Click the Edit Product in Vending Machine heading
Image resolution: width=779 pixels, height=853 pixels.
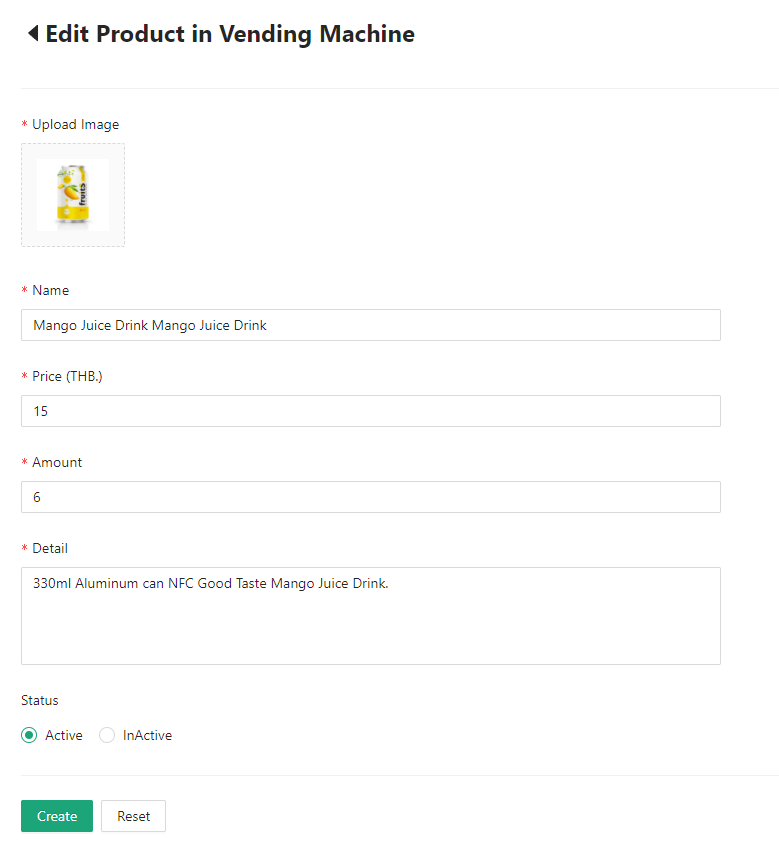click(230, 33)
